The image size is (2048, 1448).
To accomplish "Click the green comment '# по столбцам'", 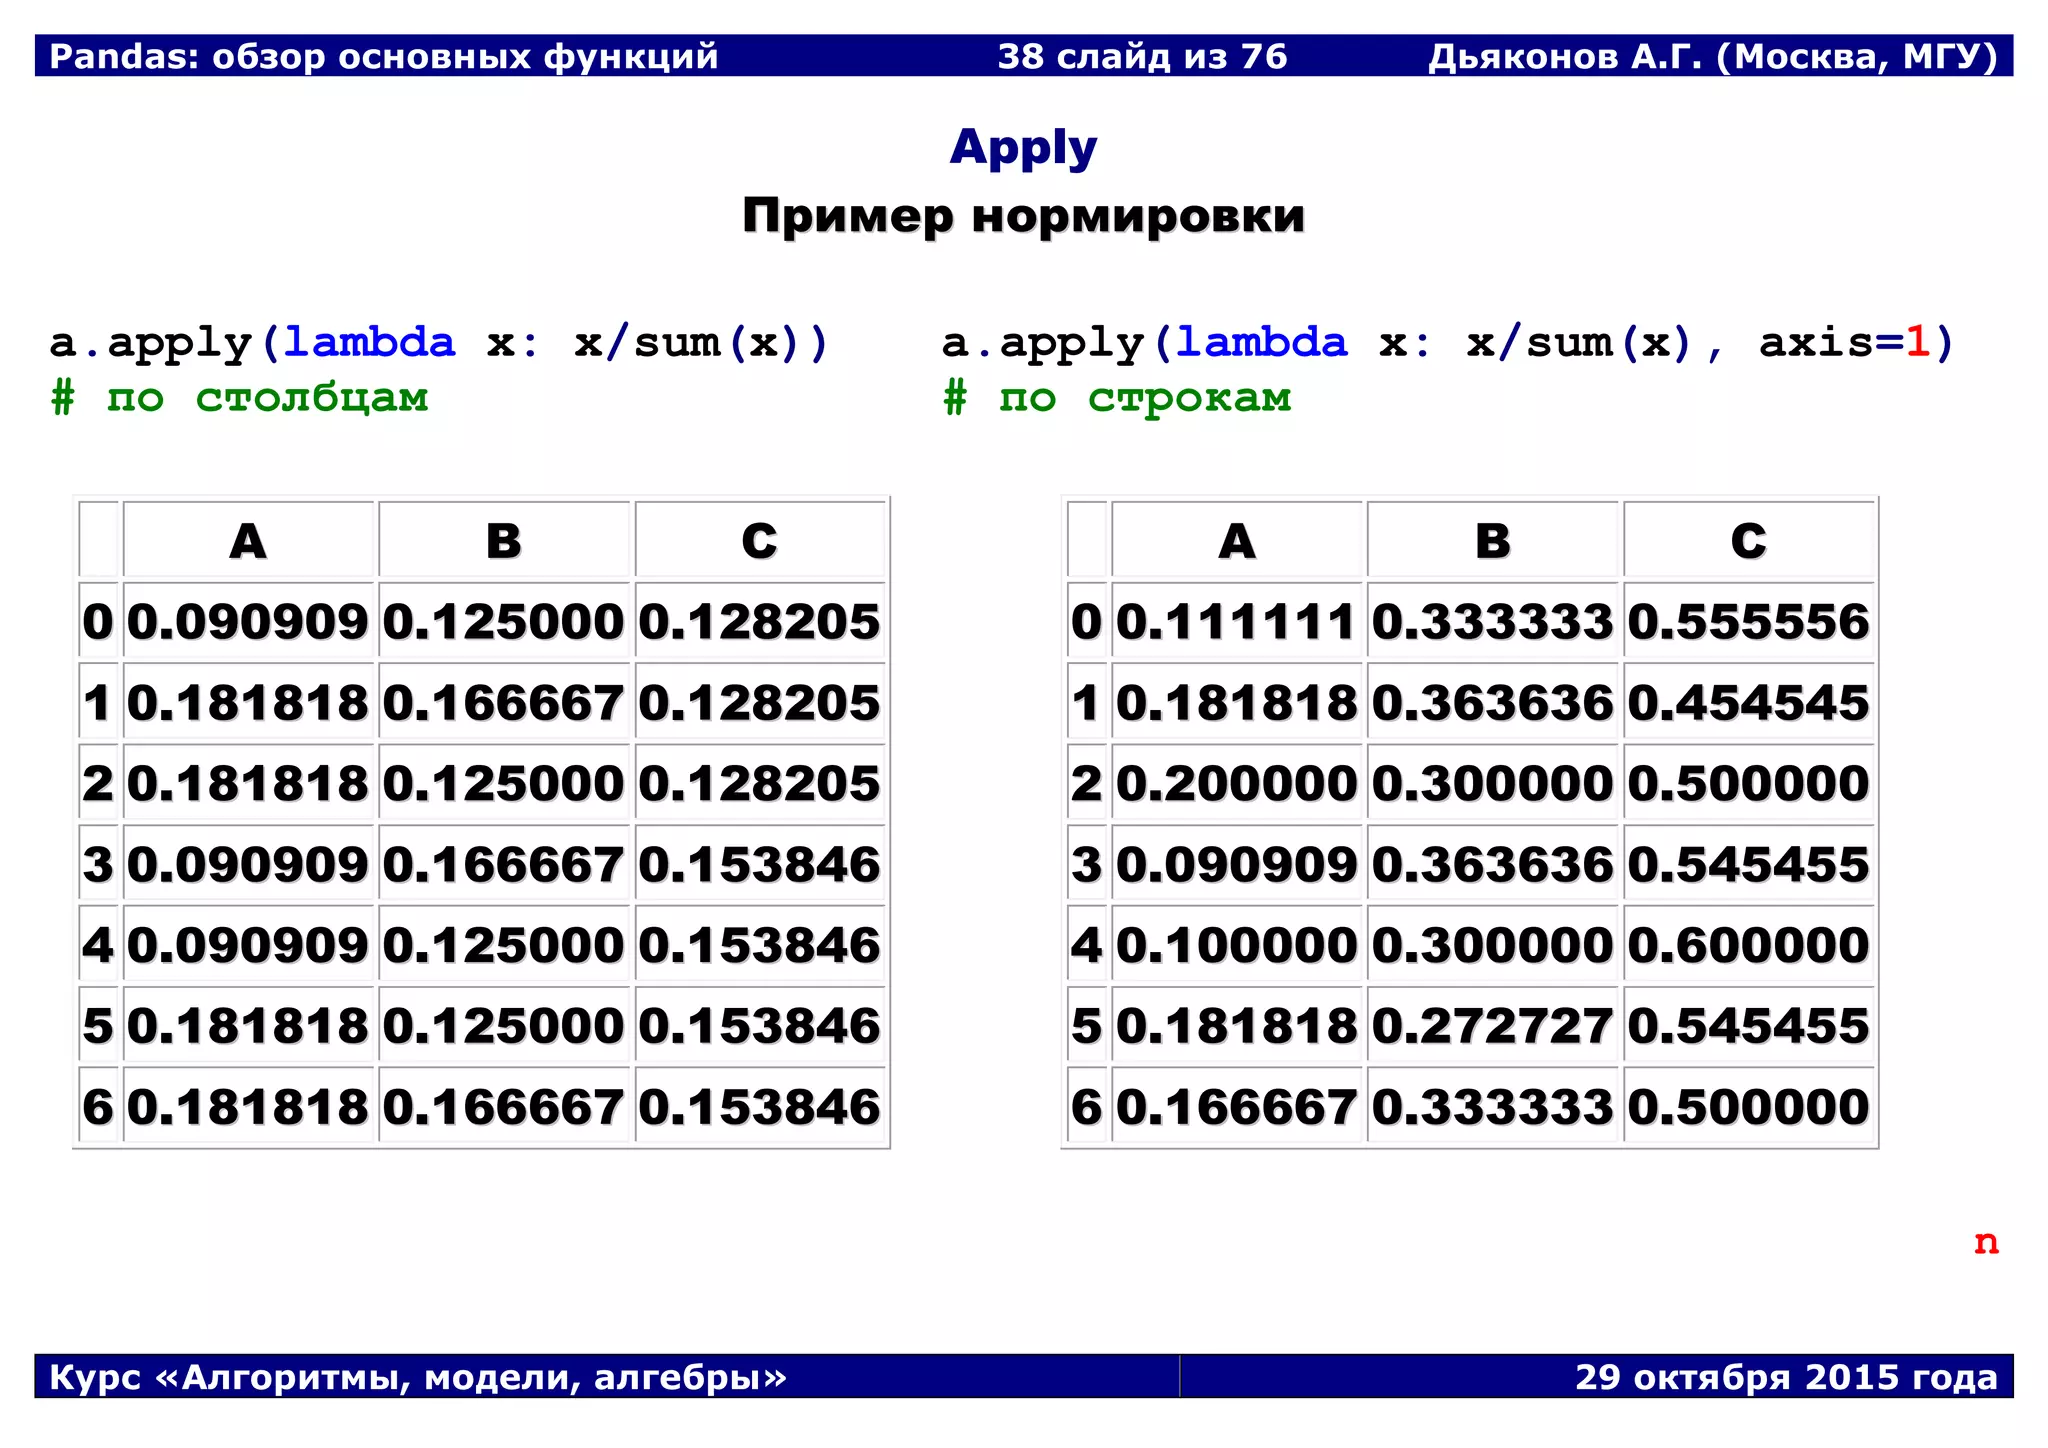I will coord(240,398).
